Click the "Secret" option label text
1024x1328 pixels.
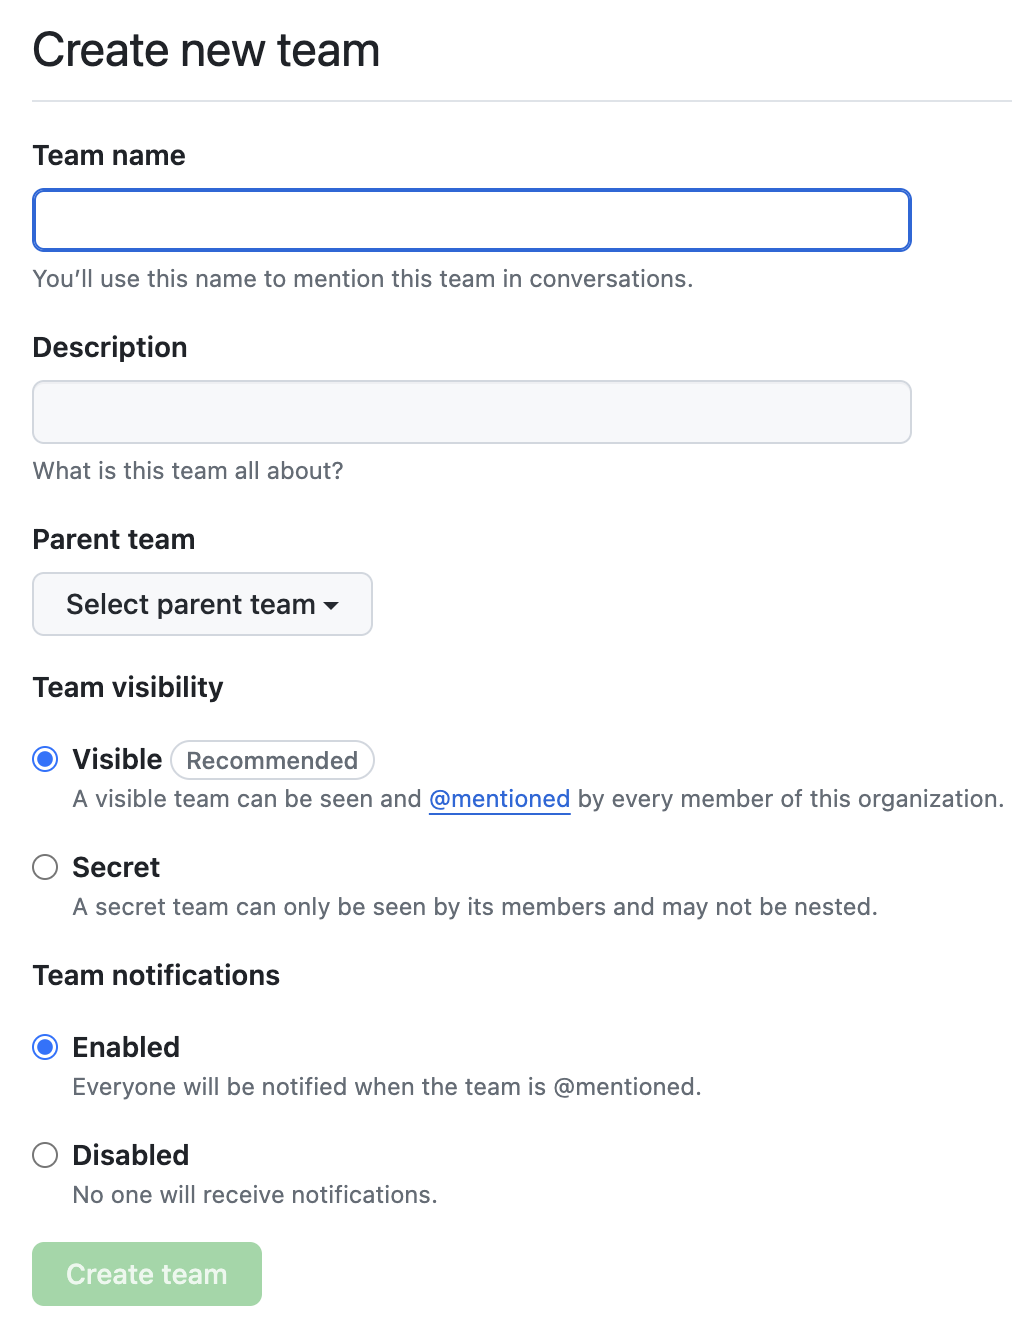point(116,867)
